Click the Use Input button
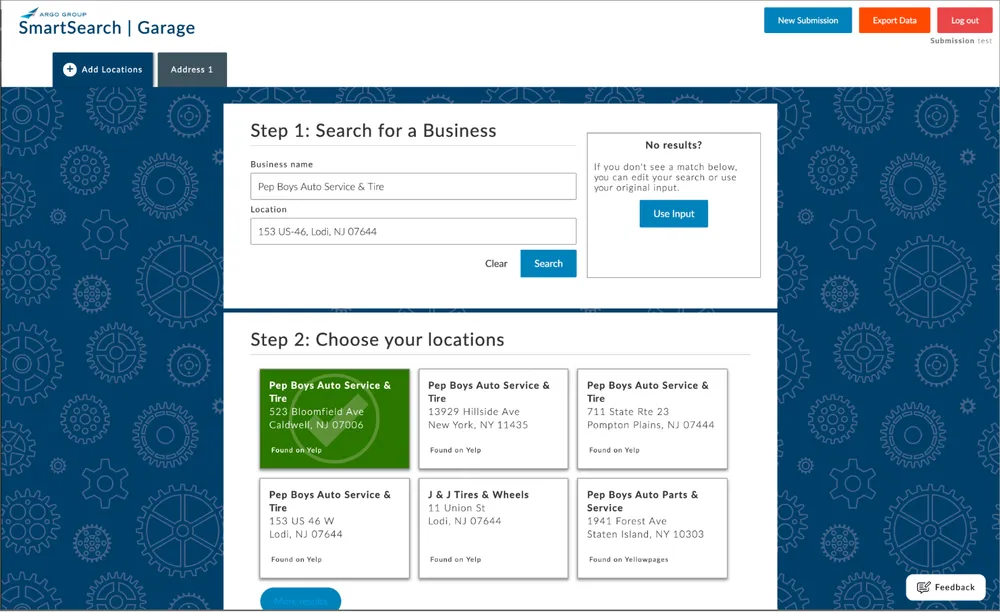Screen dimensions: 1000x612 [x=673, y=214]
